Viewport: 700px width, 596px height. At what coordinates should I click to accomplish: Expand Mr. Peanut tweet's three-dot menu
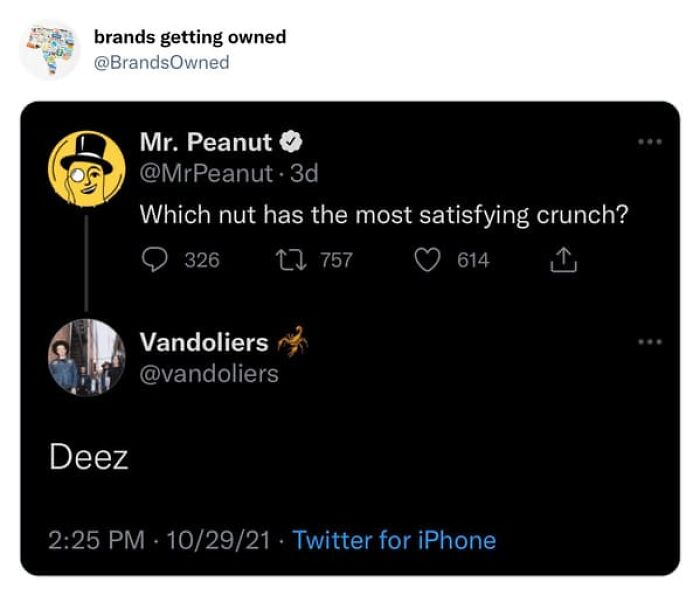(651, 143)
